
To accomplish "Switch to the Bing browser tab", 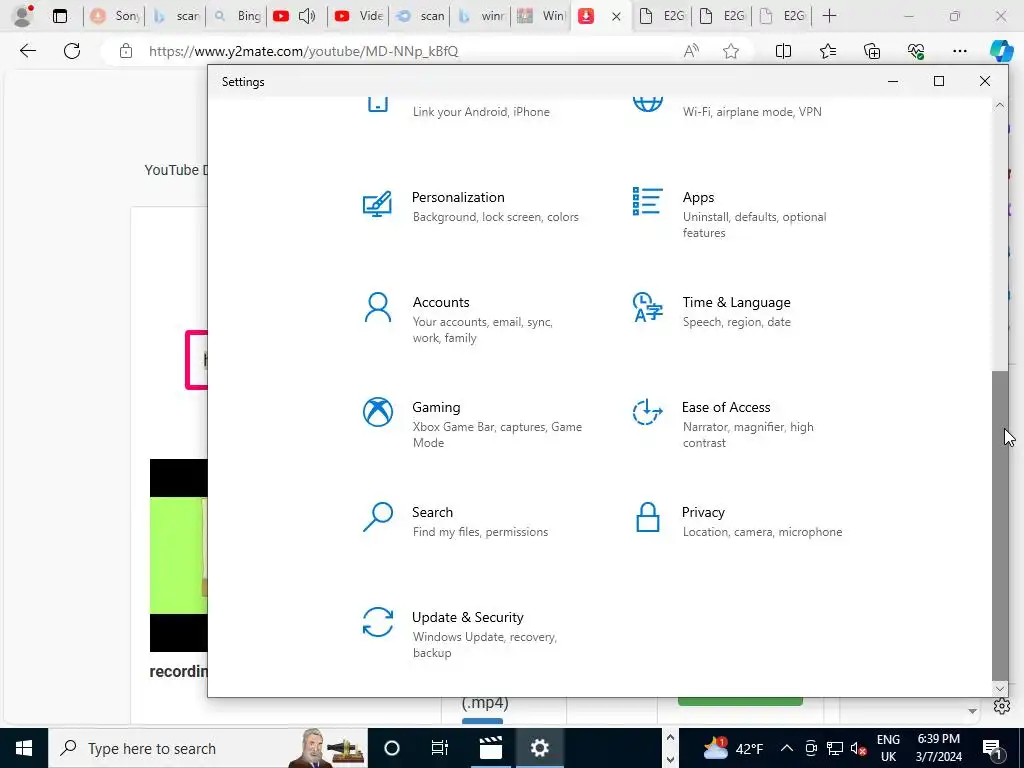I will coord(238,16).
